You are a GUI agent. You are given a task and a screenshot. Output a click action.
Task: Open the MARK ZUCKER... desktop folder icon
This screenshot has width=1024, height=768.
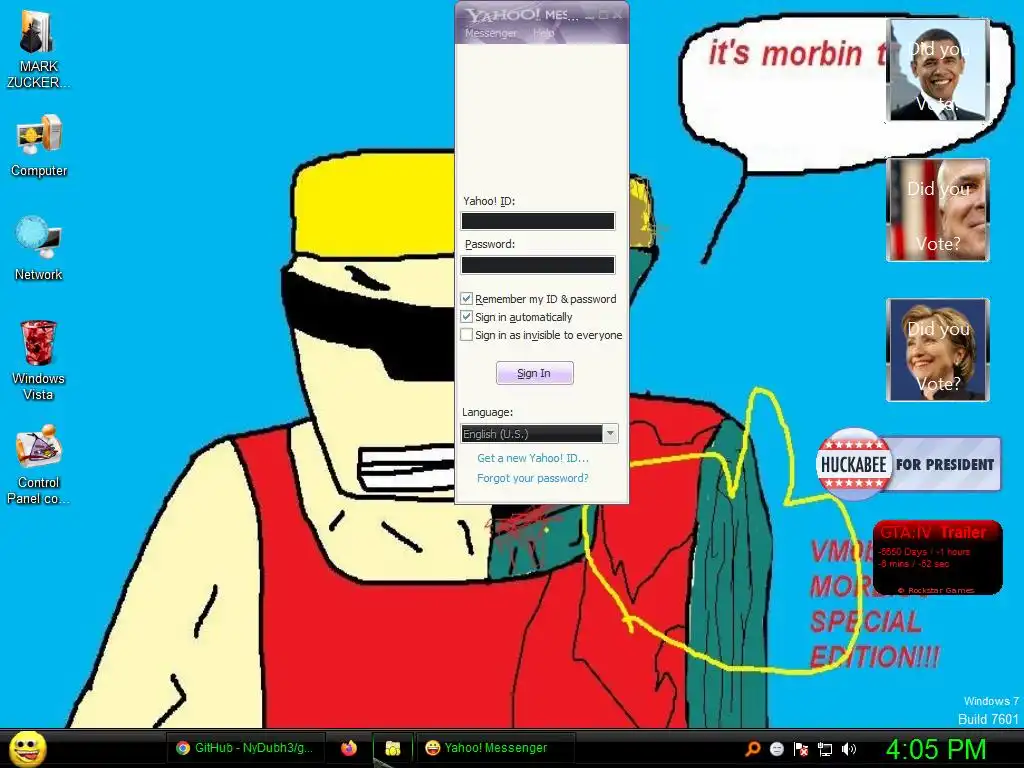click(38, 49)
